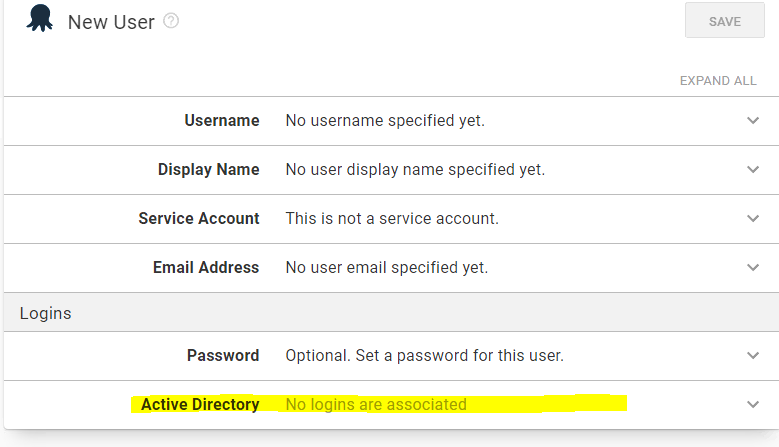Click 'No username specified yet.' text
The image size is (779, 447).
point(385,121)
